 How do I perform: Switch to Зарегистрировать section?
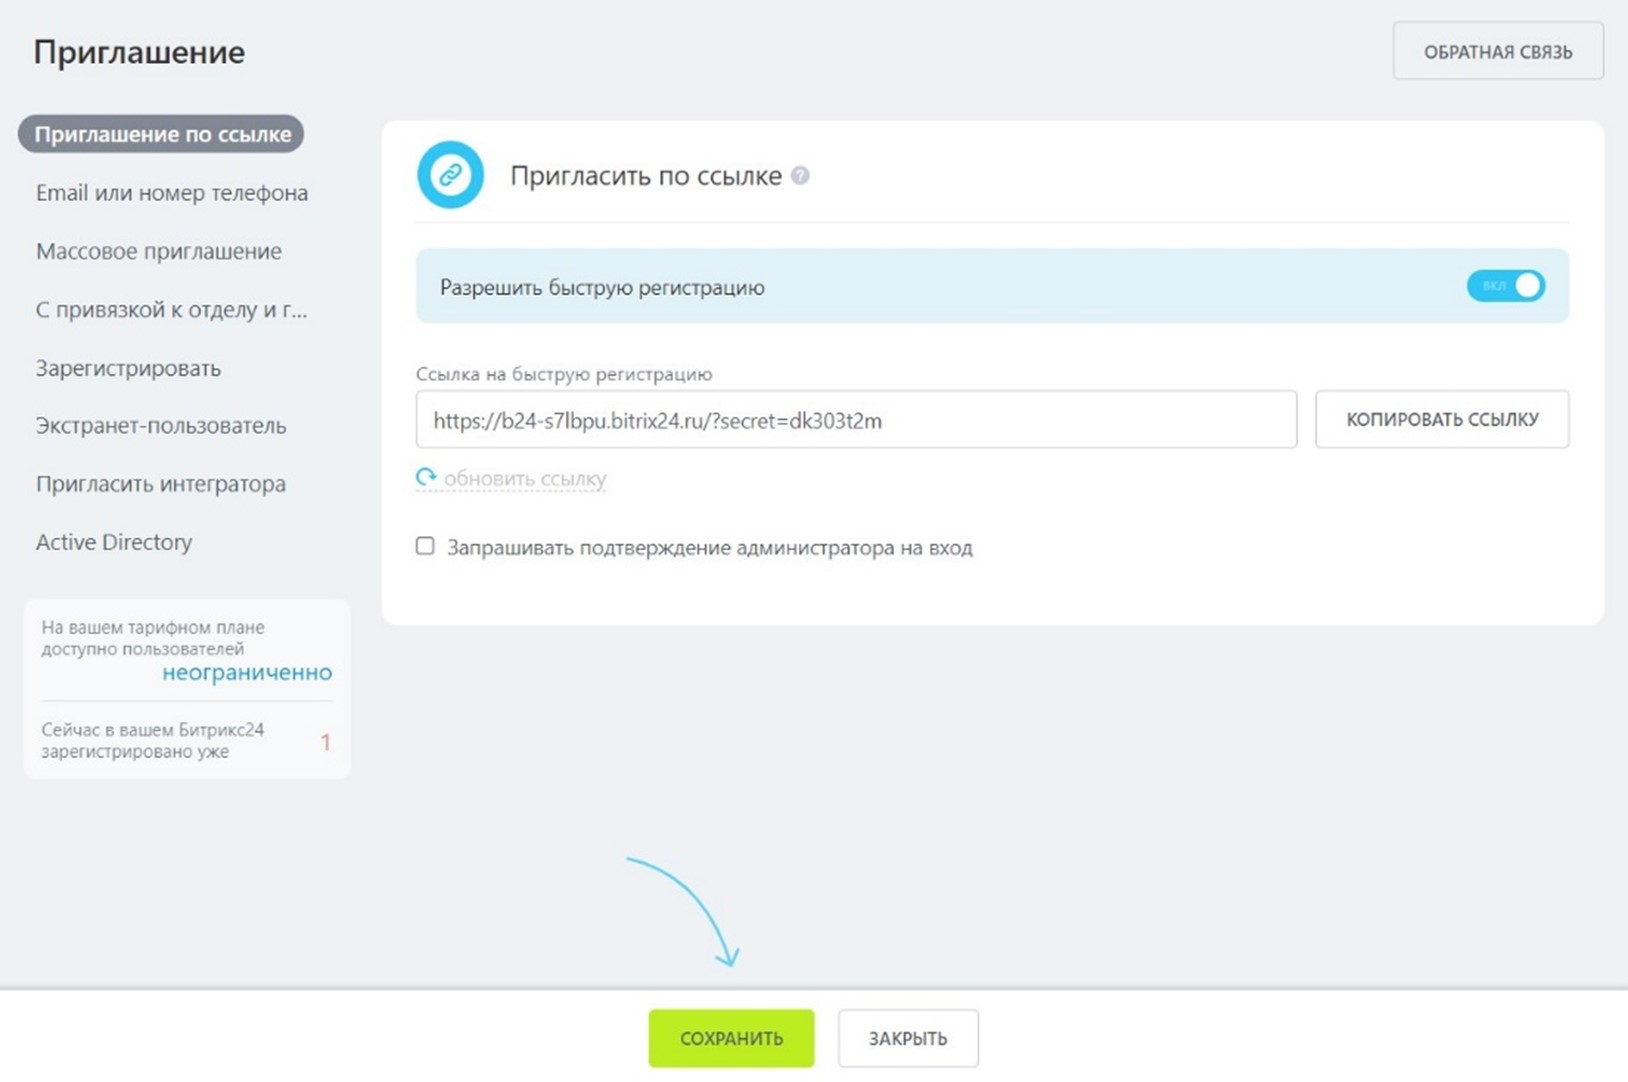(128, 368)
